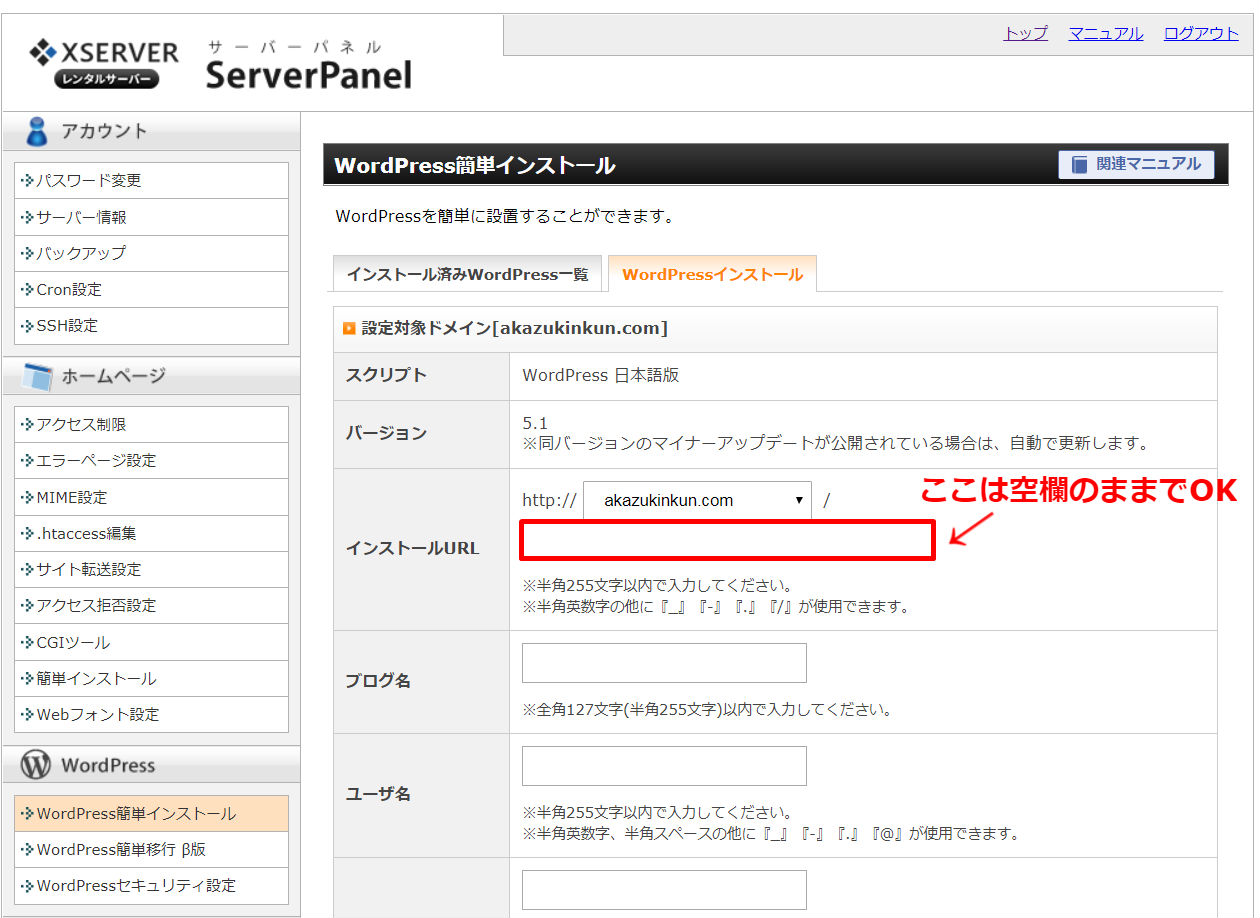The width and height of the screenshot is (1260, 918).
Task: Click the インストールURL row label
Action: [412, 548]
